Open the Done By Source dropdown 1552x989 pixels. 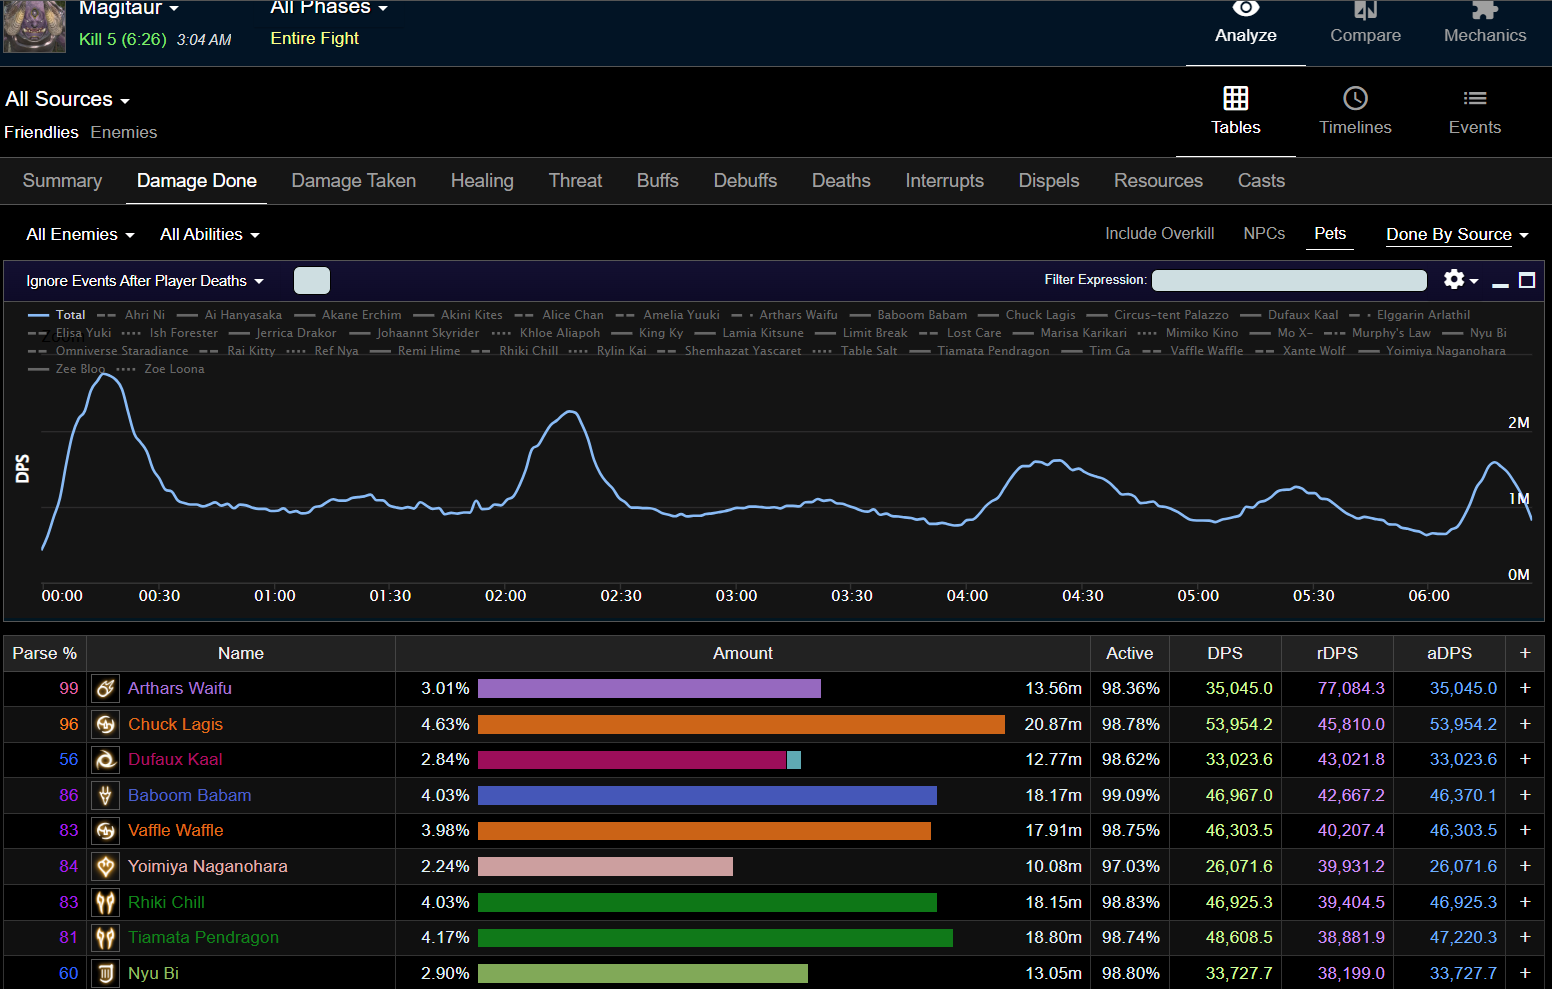[1457, 234]
